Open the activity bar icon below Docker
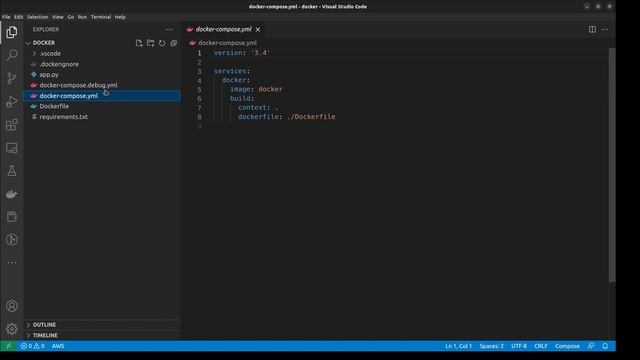This screenshot has width=640, height=360. click(x=12, y=217)
